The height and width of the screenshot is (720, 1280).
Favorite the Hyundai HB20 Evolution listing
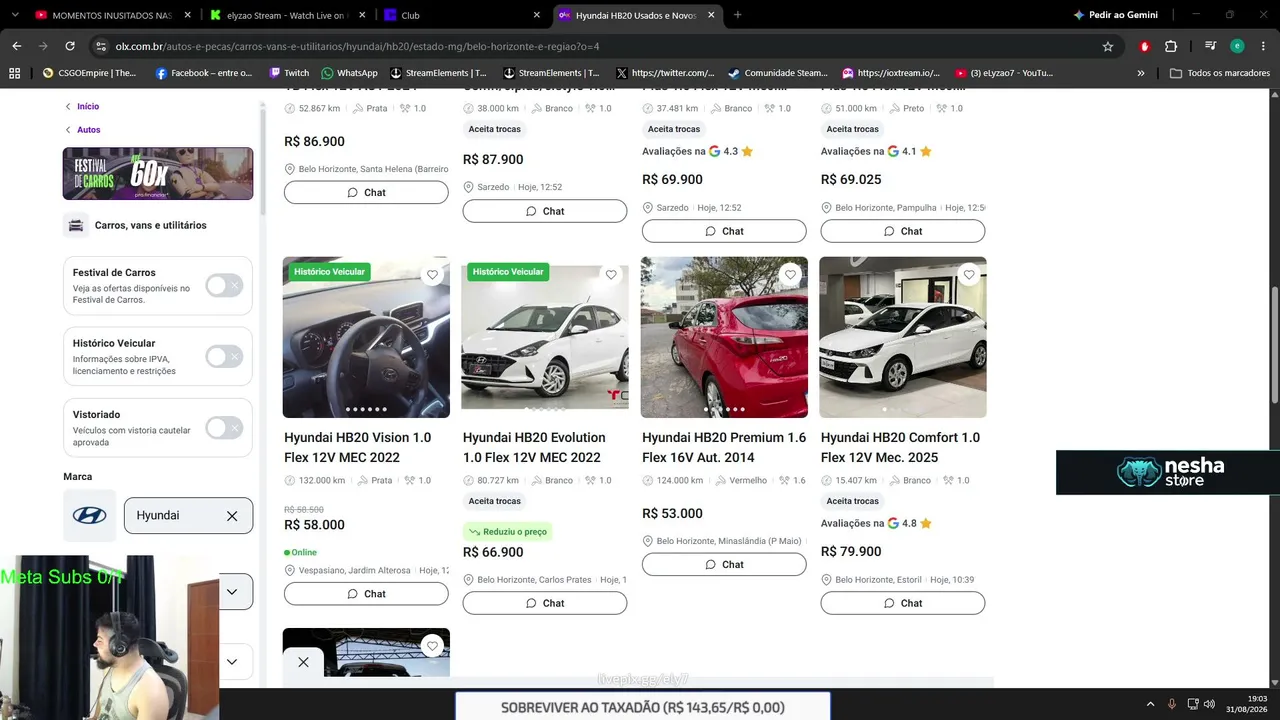pos(611,275)
